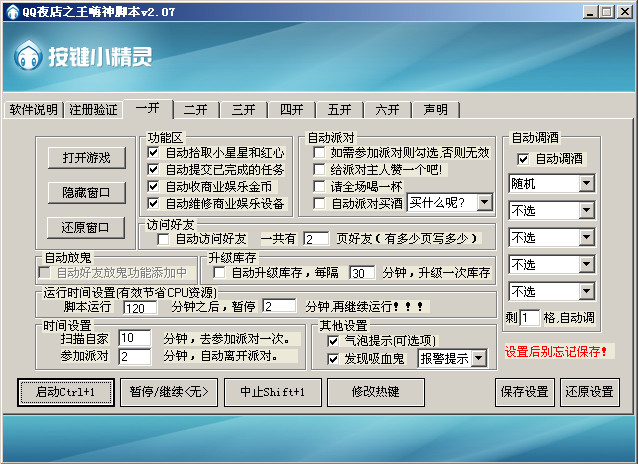Enable 如需参加派对则勾选 checkbox

(x=319, y=153)
